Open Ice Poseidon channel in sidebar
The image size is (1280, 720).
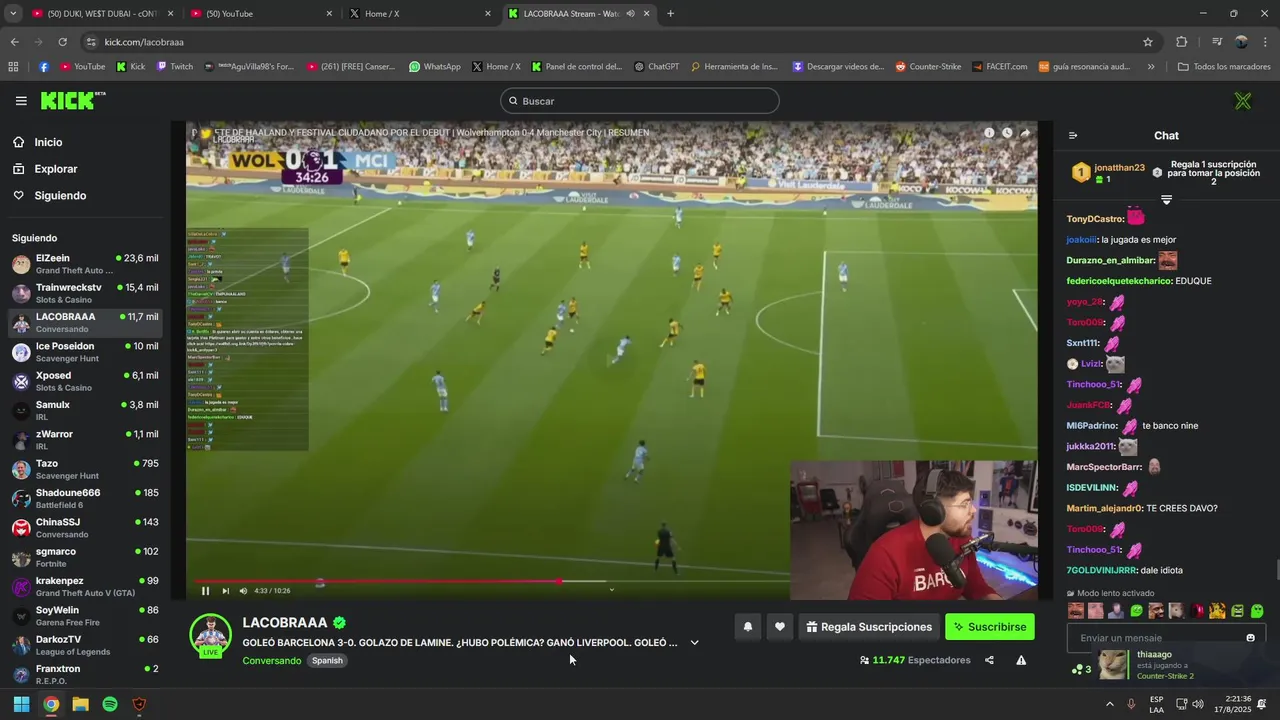(x=85, y=352)
